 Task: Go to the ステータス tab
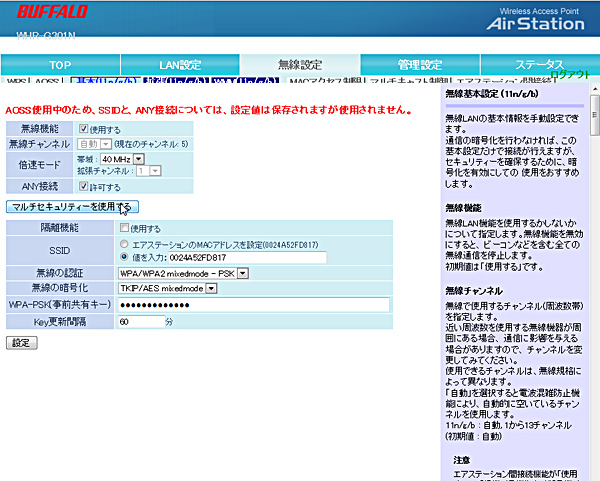(538, 65)
